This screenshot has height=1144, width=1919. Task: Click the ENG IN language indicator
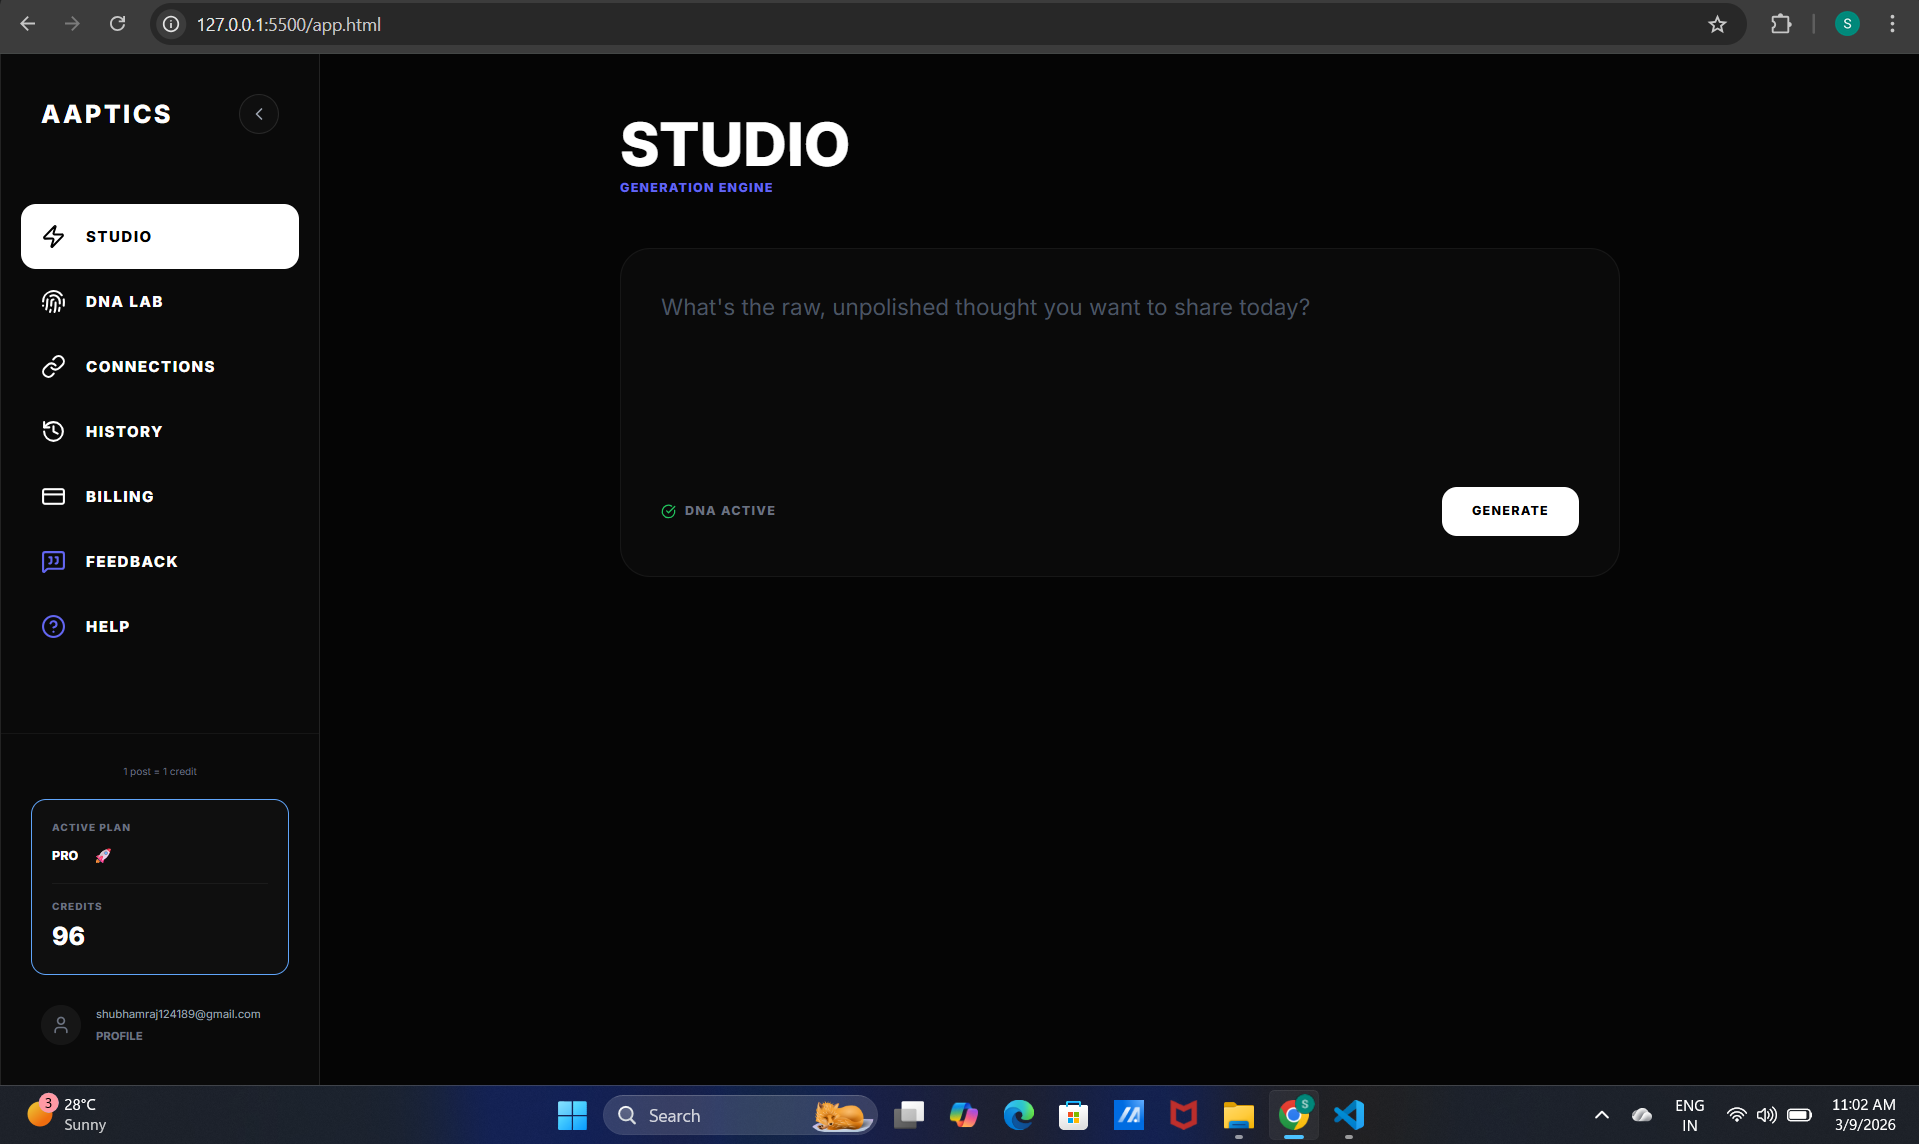(1689, 1115)
